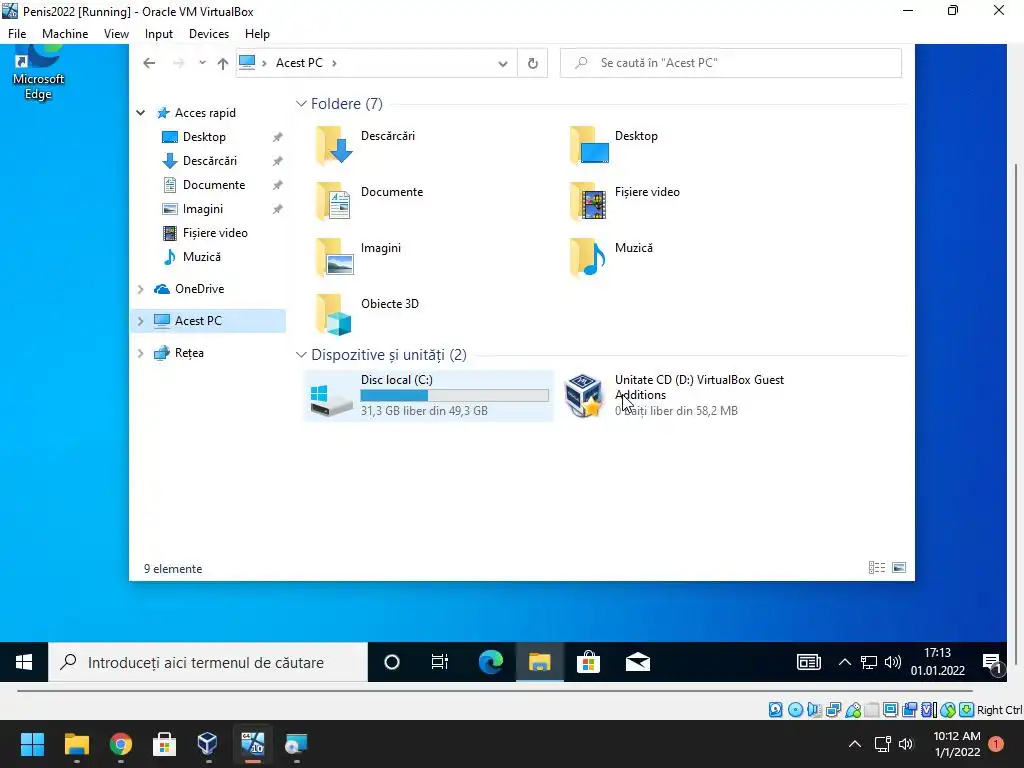1024x768 pixels.
Task: Switch to details view layout icon
Action: [876, 568]
